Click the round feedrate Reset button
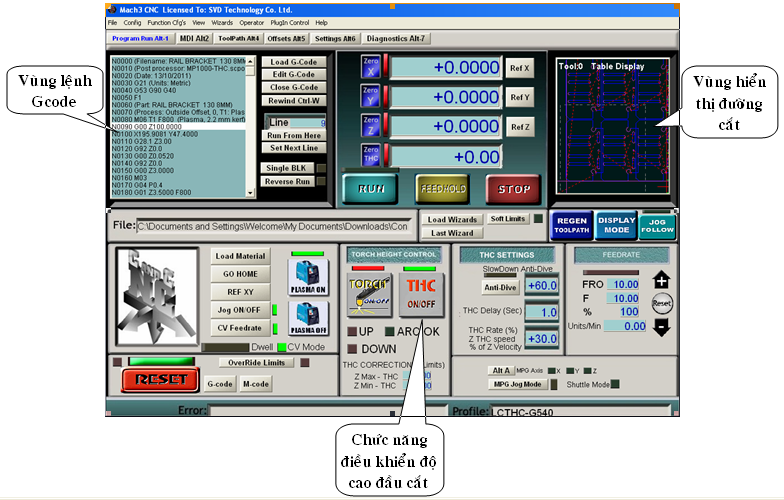Screen dimensions: 784x500 pos(662,303)
